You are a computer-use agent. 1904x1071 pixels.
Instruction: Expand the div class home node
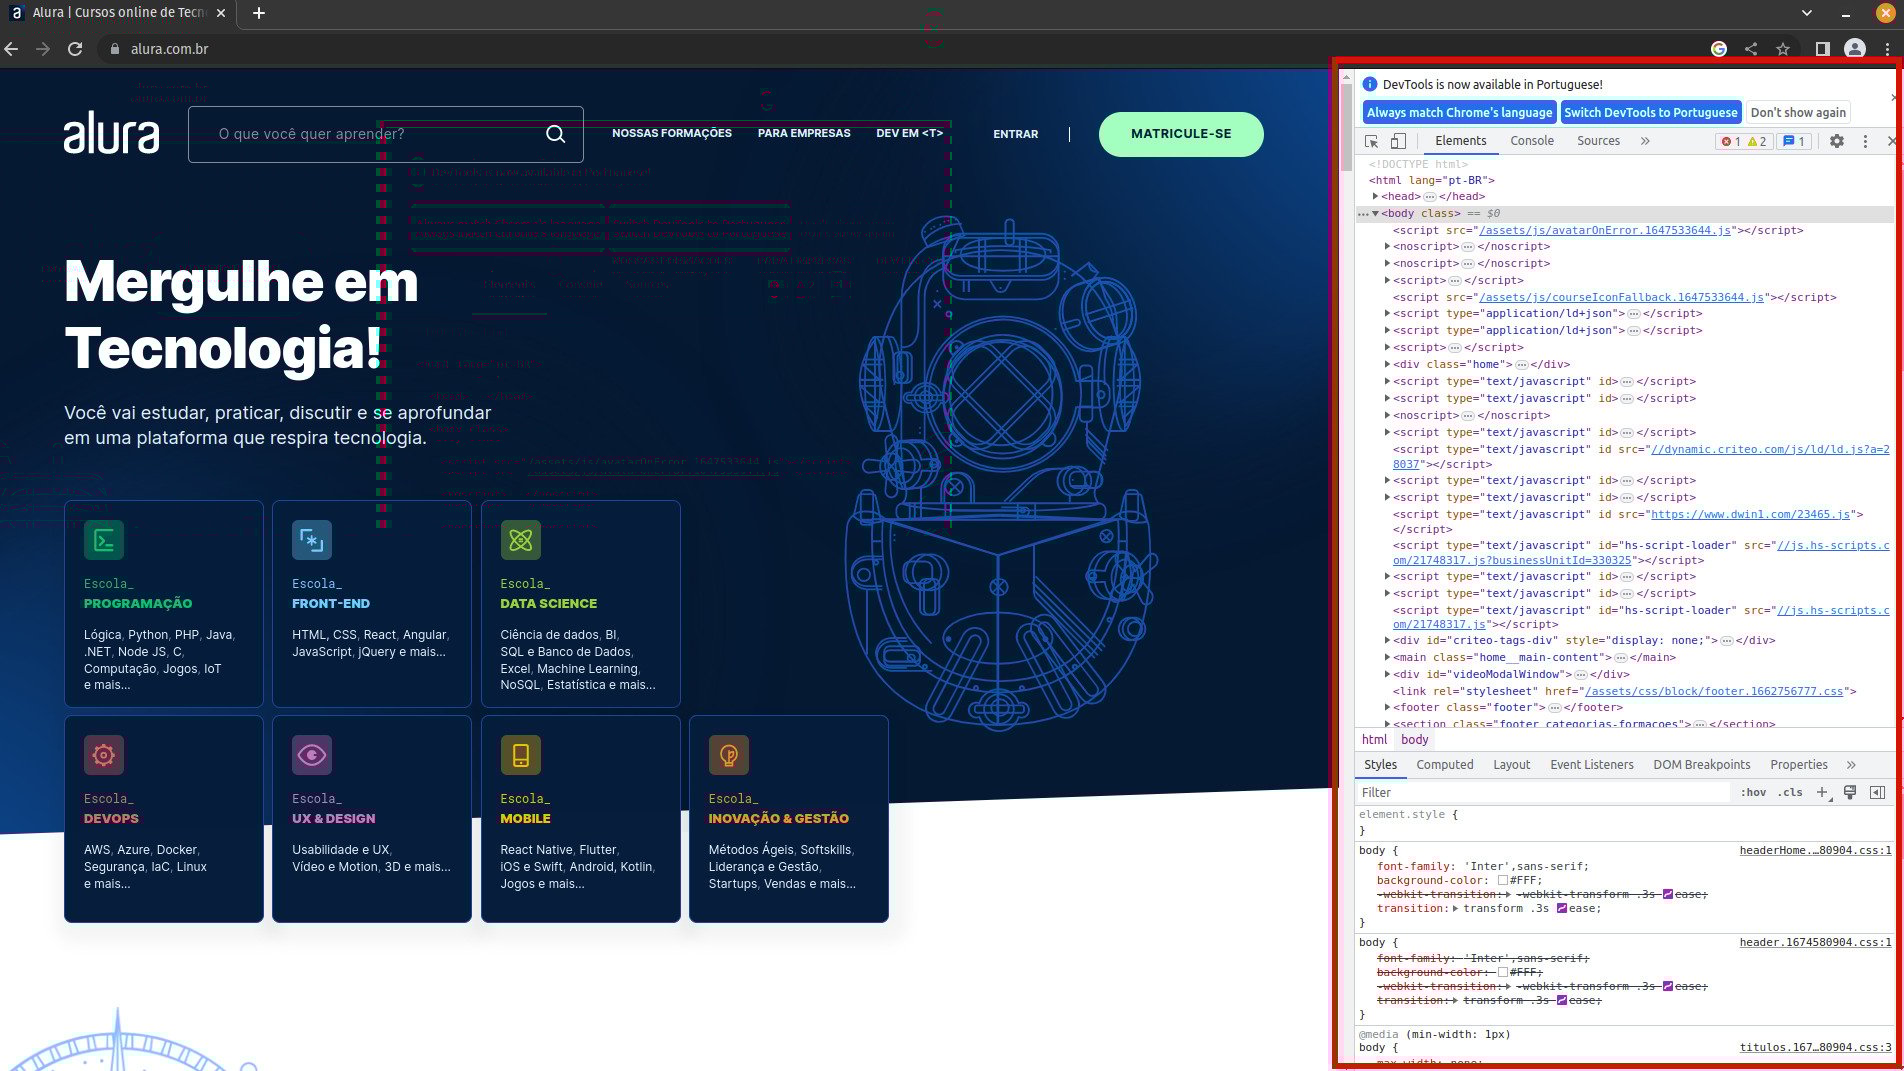point(1387,364)
